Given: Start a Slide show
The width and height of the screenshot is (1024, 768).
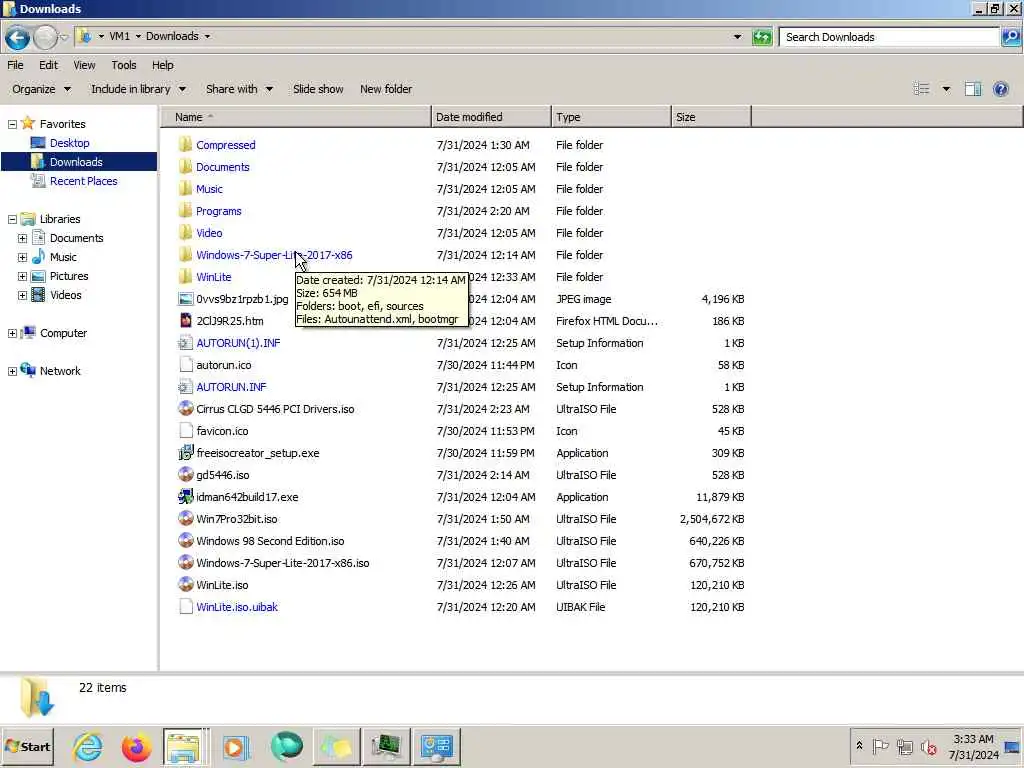Looking at the screenshot, I should tap(318, 89).
